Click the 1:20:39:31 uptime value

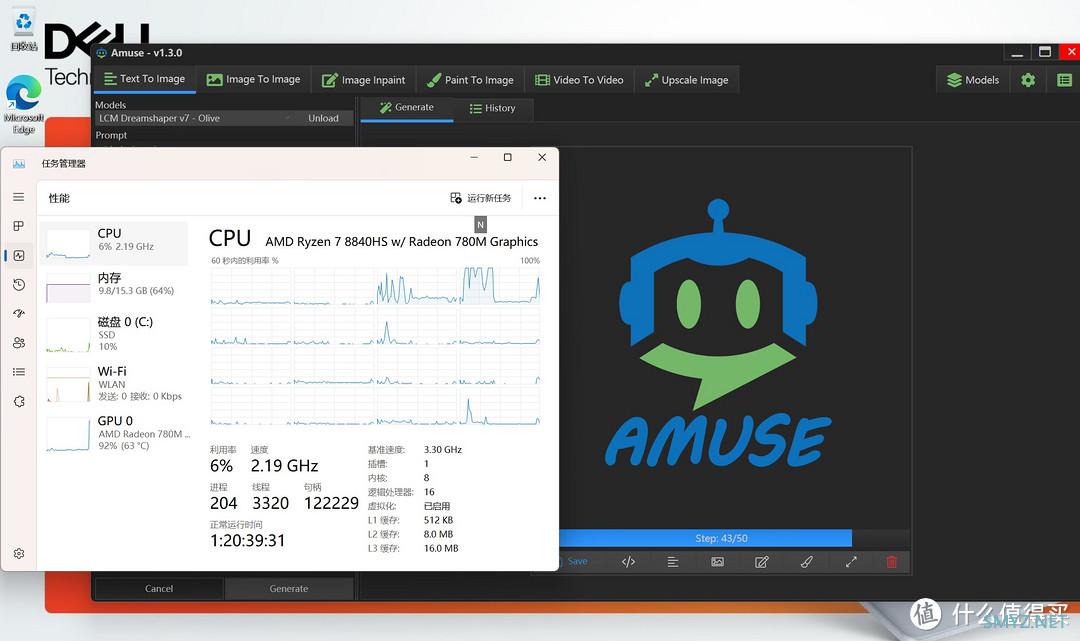[247, 540]
